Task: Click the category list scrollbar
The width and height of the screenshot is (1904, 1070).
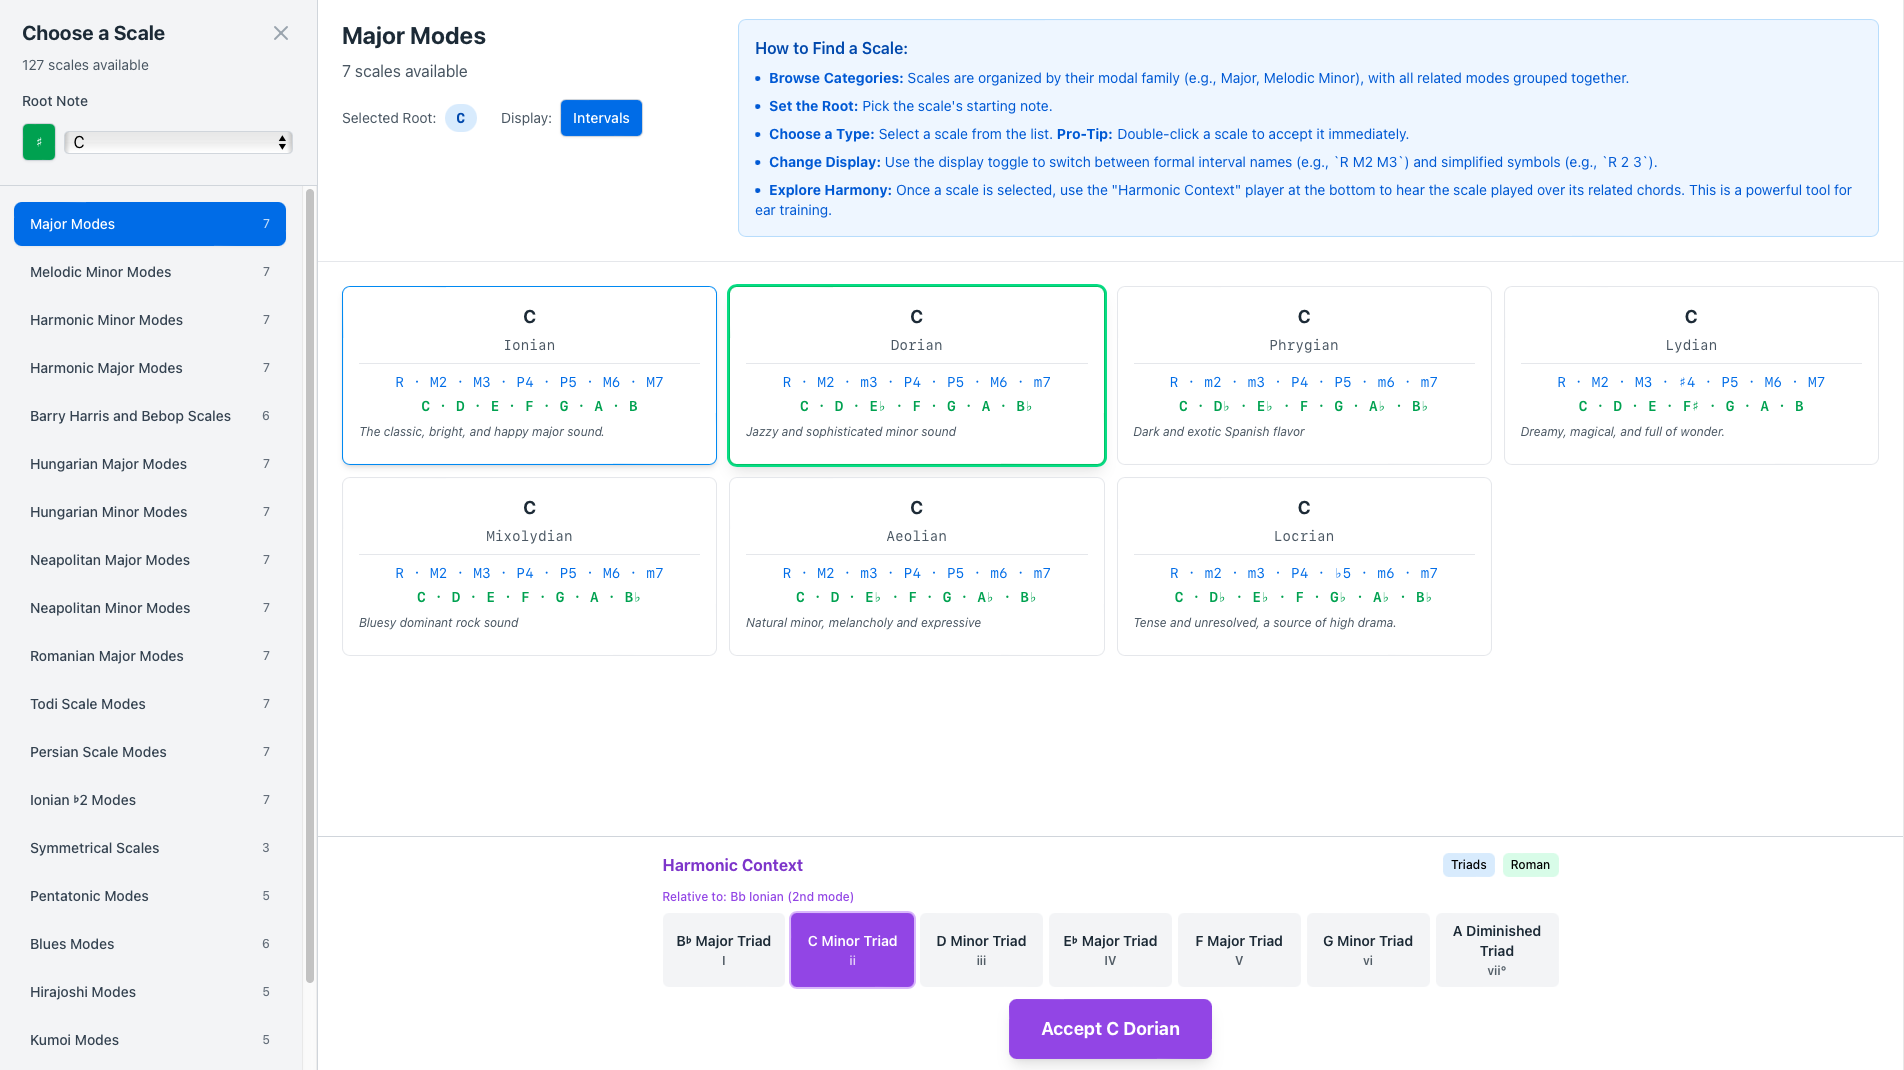Action: coord(310,585)
